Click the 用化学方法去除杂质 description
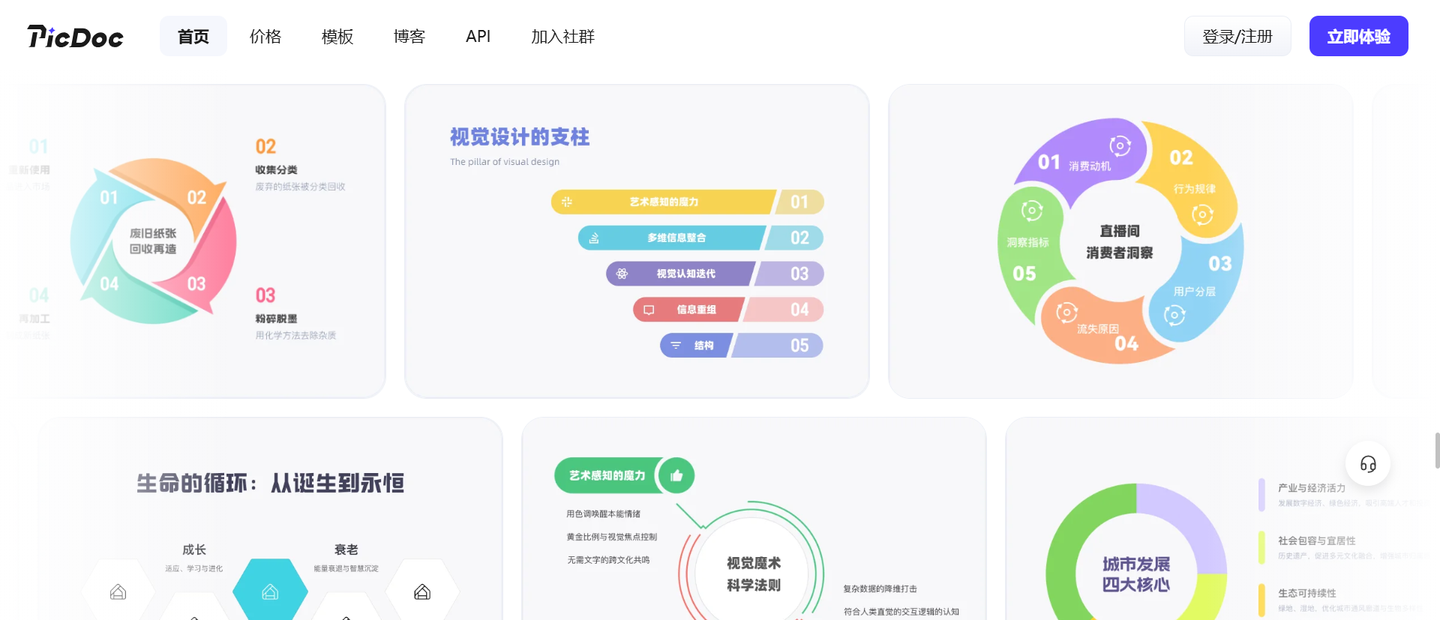The height and width of the screenshot is (620, 1440). click(x=296, y=336)
